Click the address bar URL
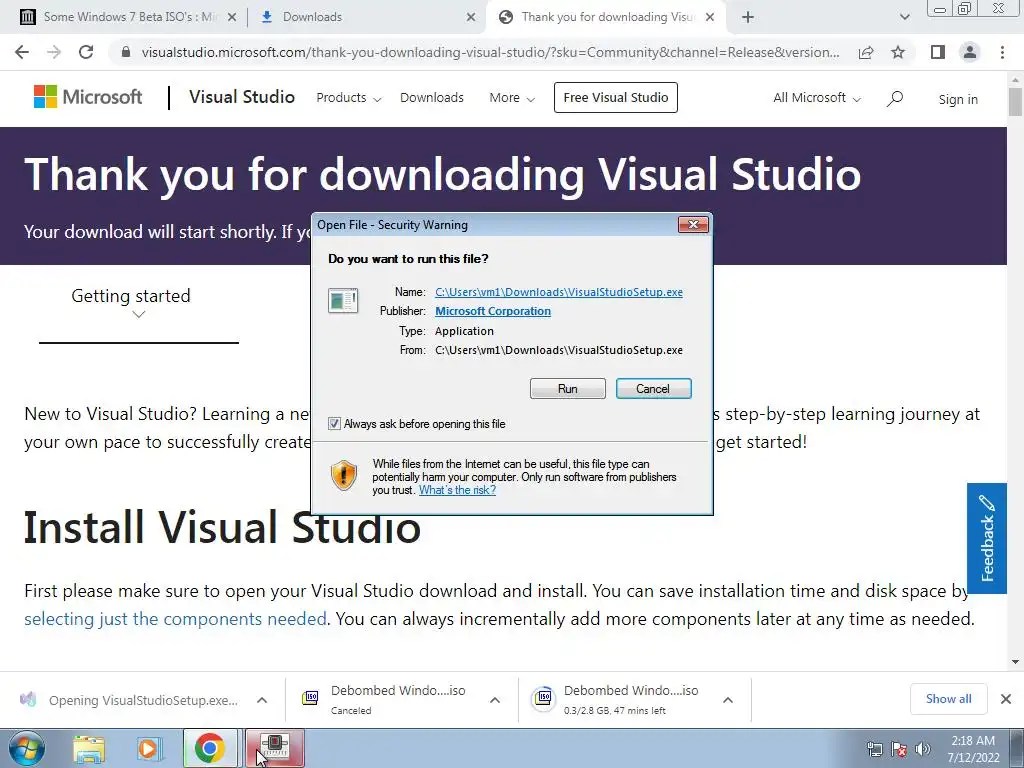 tap(490, 52)
